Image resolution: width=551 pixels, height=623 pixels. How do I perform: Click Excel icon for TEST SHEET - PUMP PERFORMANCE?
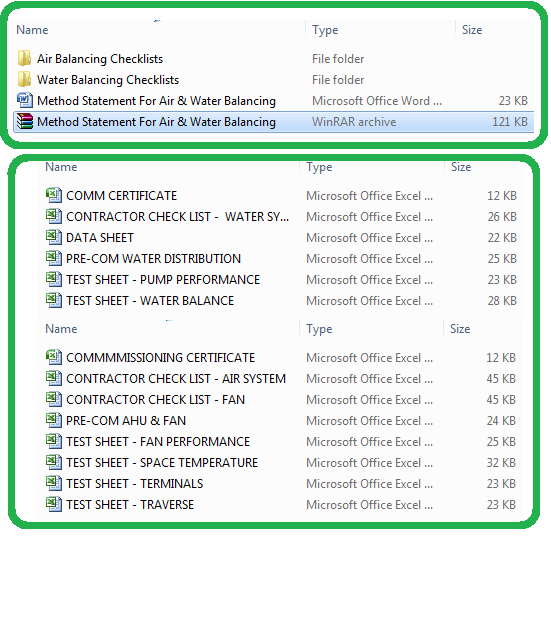(54, 279)
